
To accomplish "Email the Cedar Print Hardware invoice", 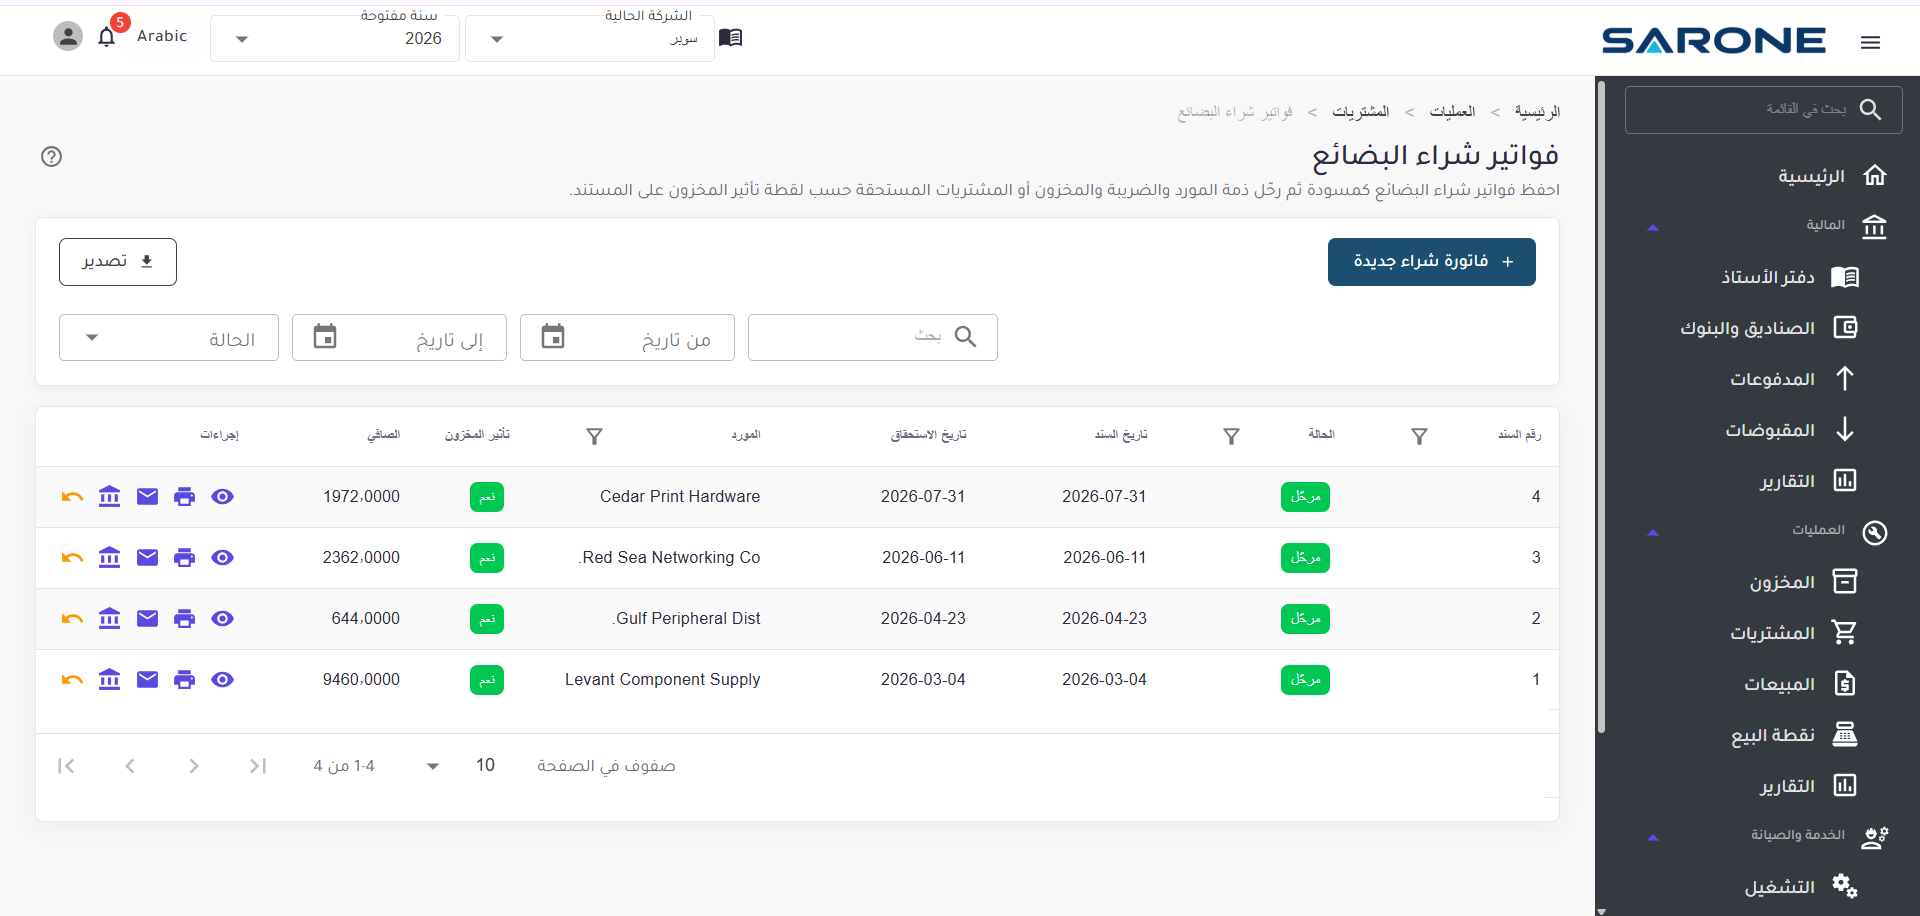I will point(147,497).
